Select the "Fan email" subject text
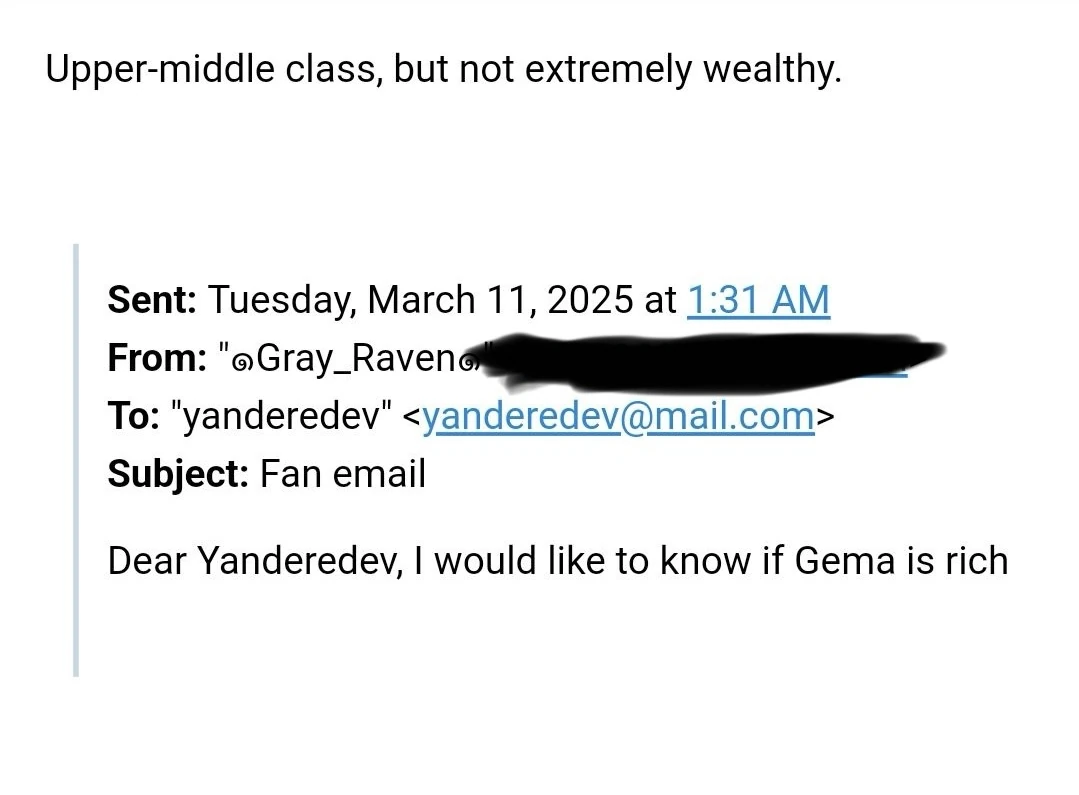Viewport: 1079px width, 795px height. pos(343,473)
